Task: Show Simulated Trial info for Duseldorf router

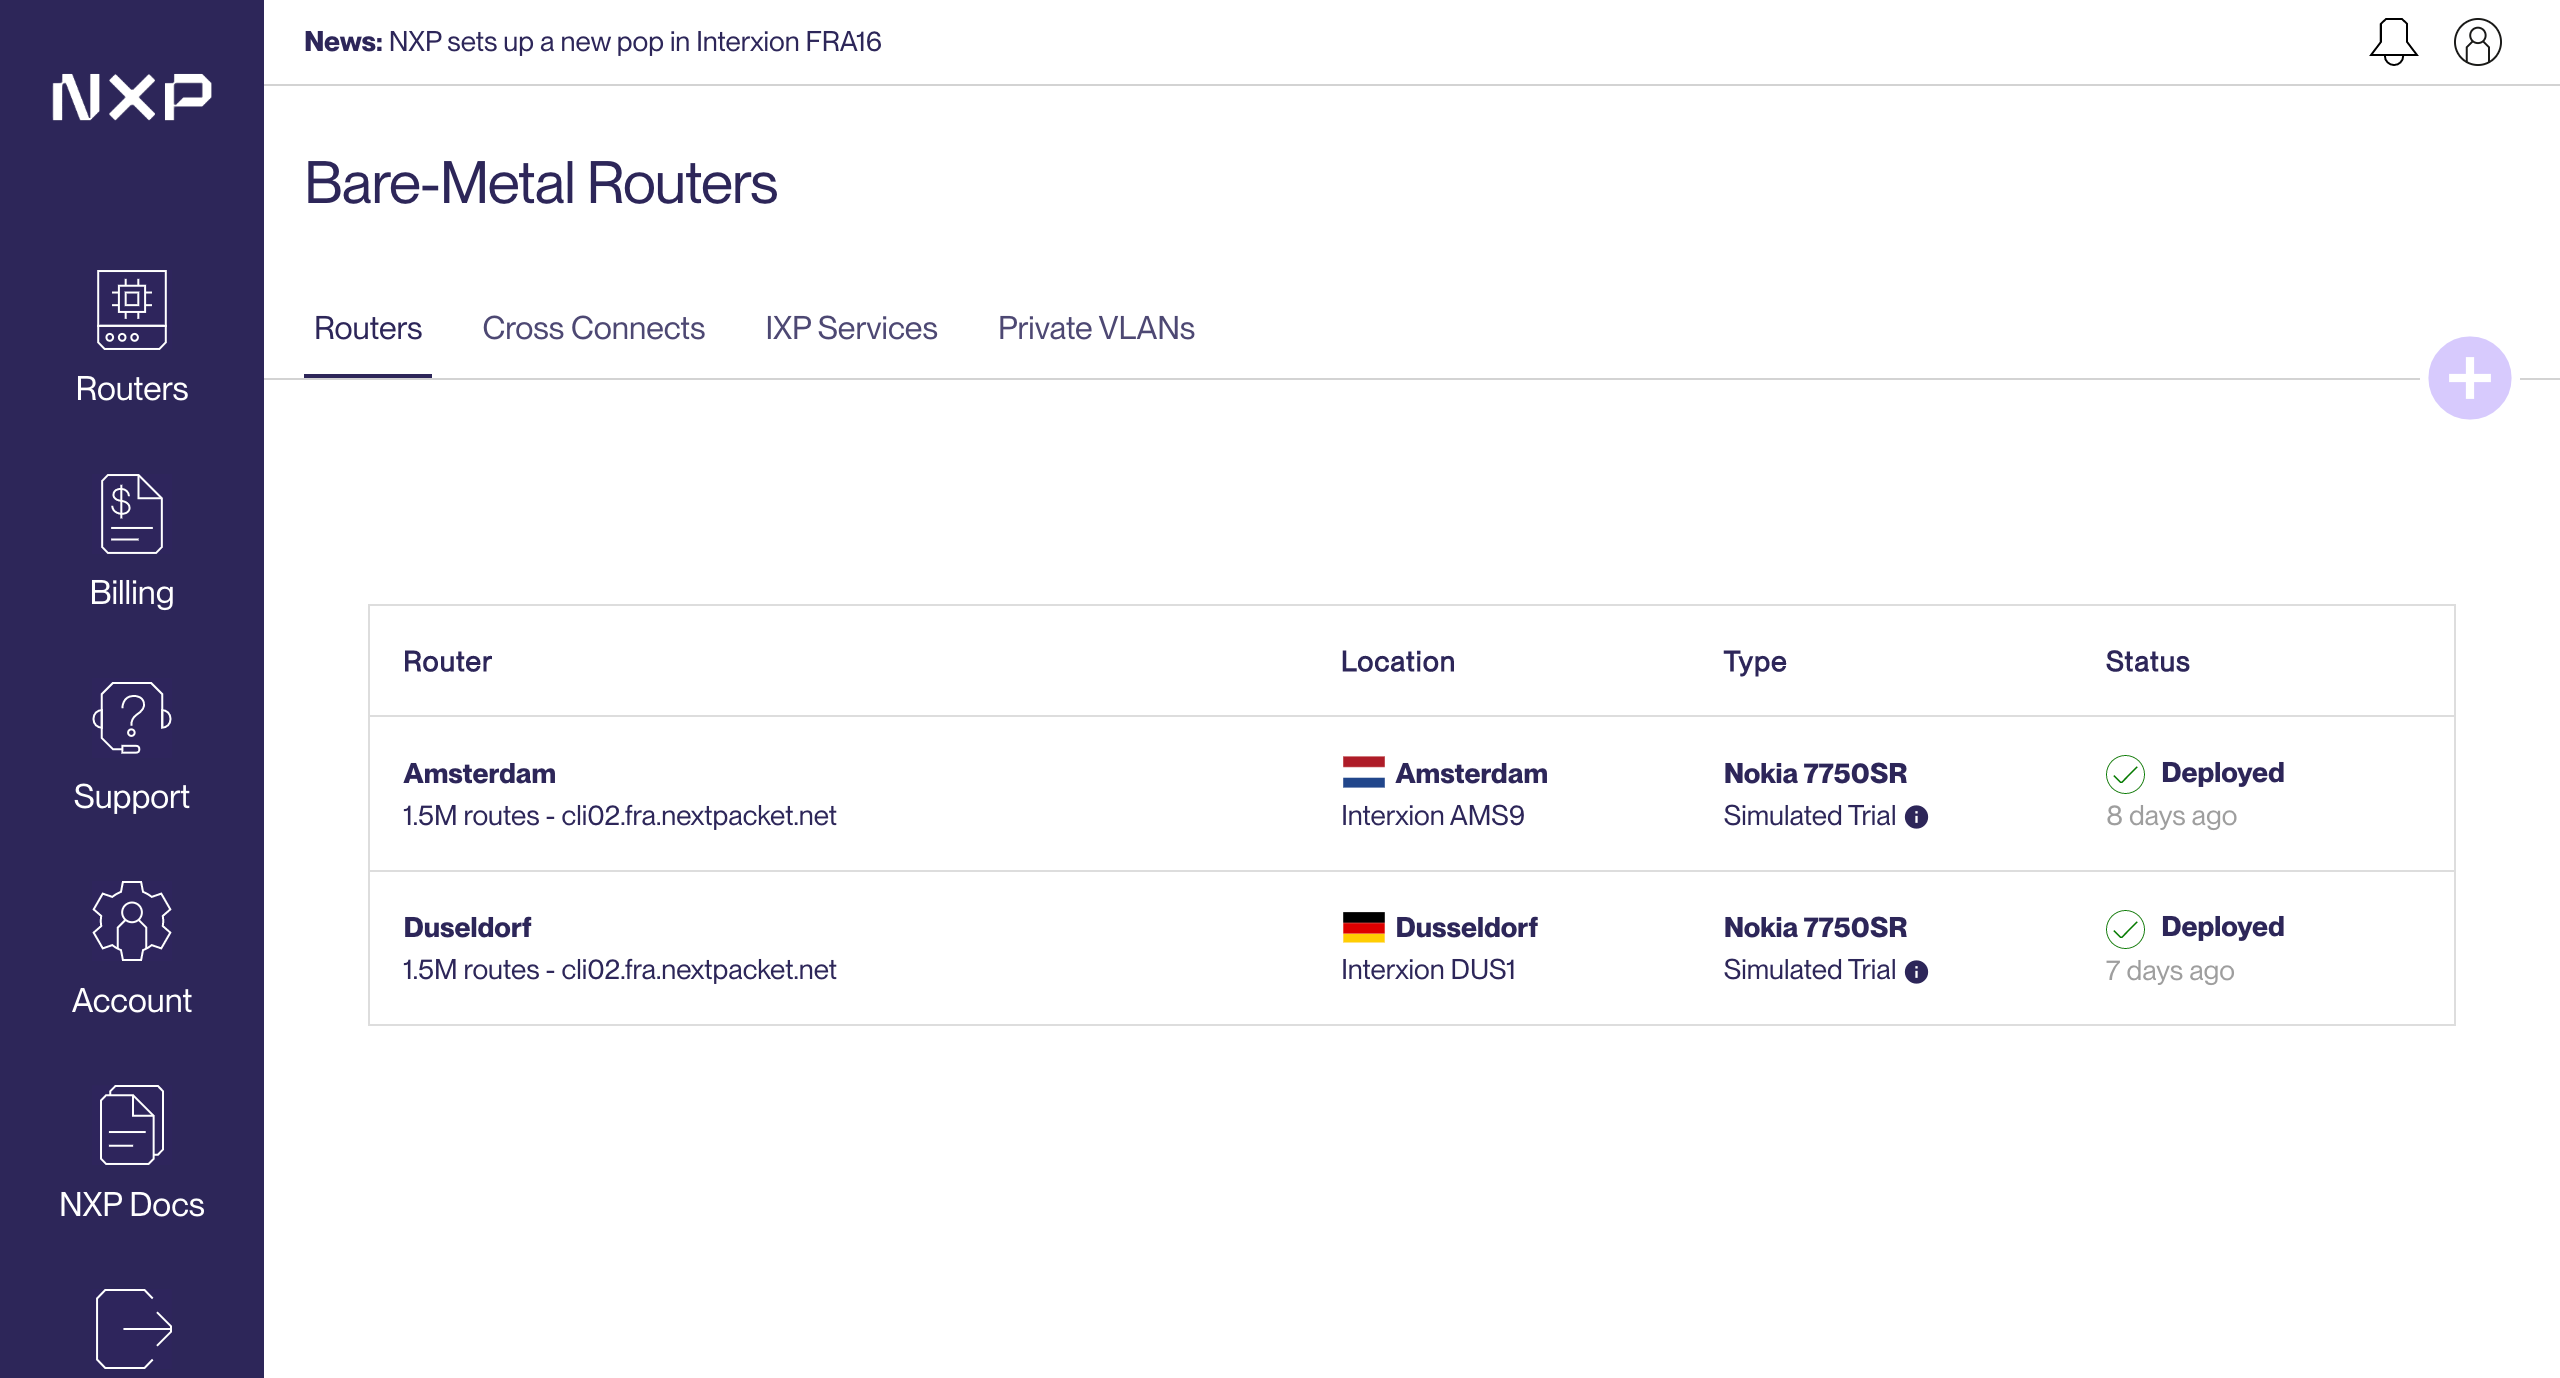Action: 1916,972
